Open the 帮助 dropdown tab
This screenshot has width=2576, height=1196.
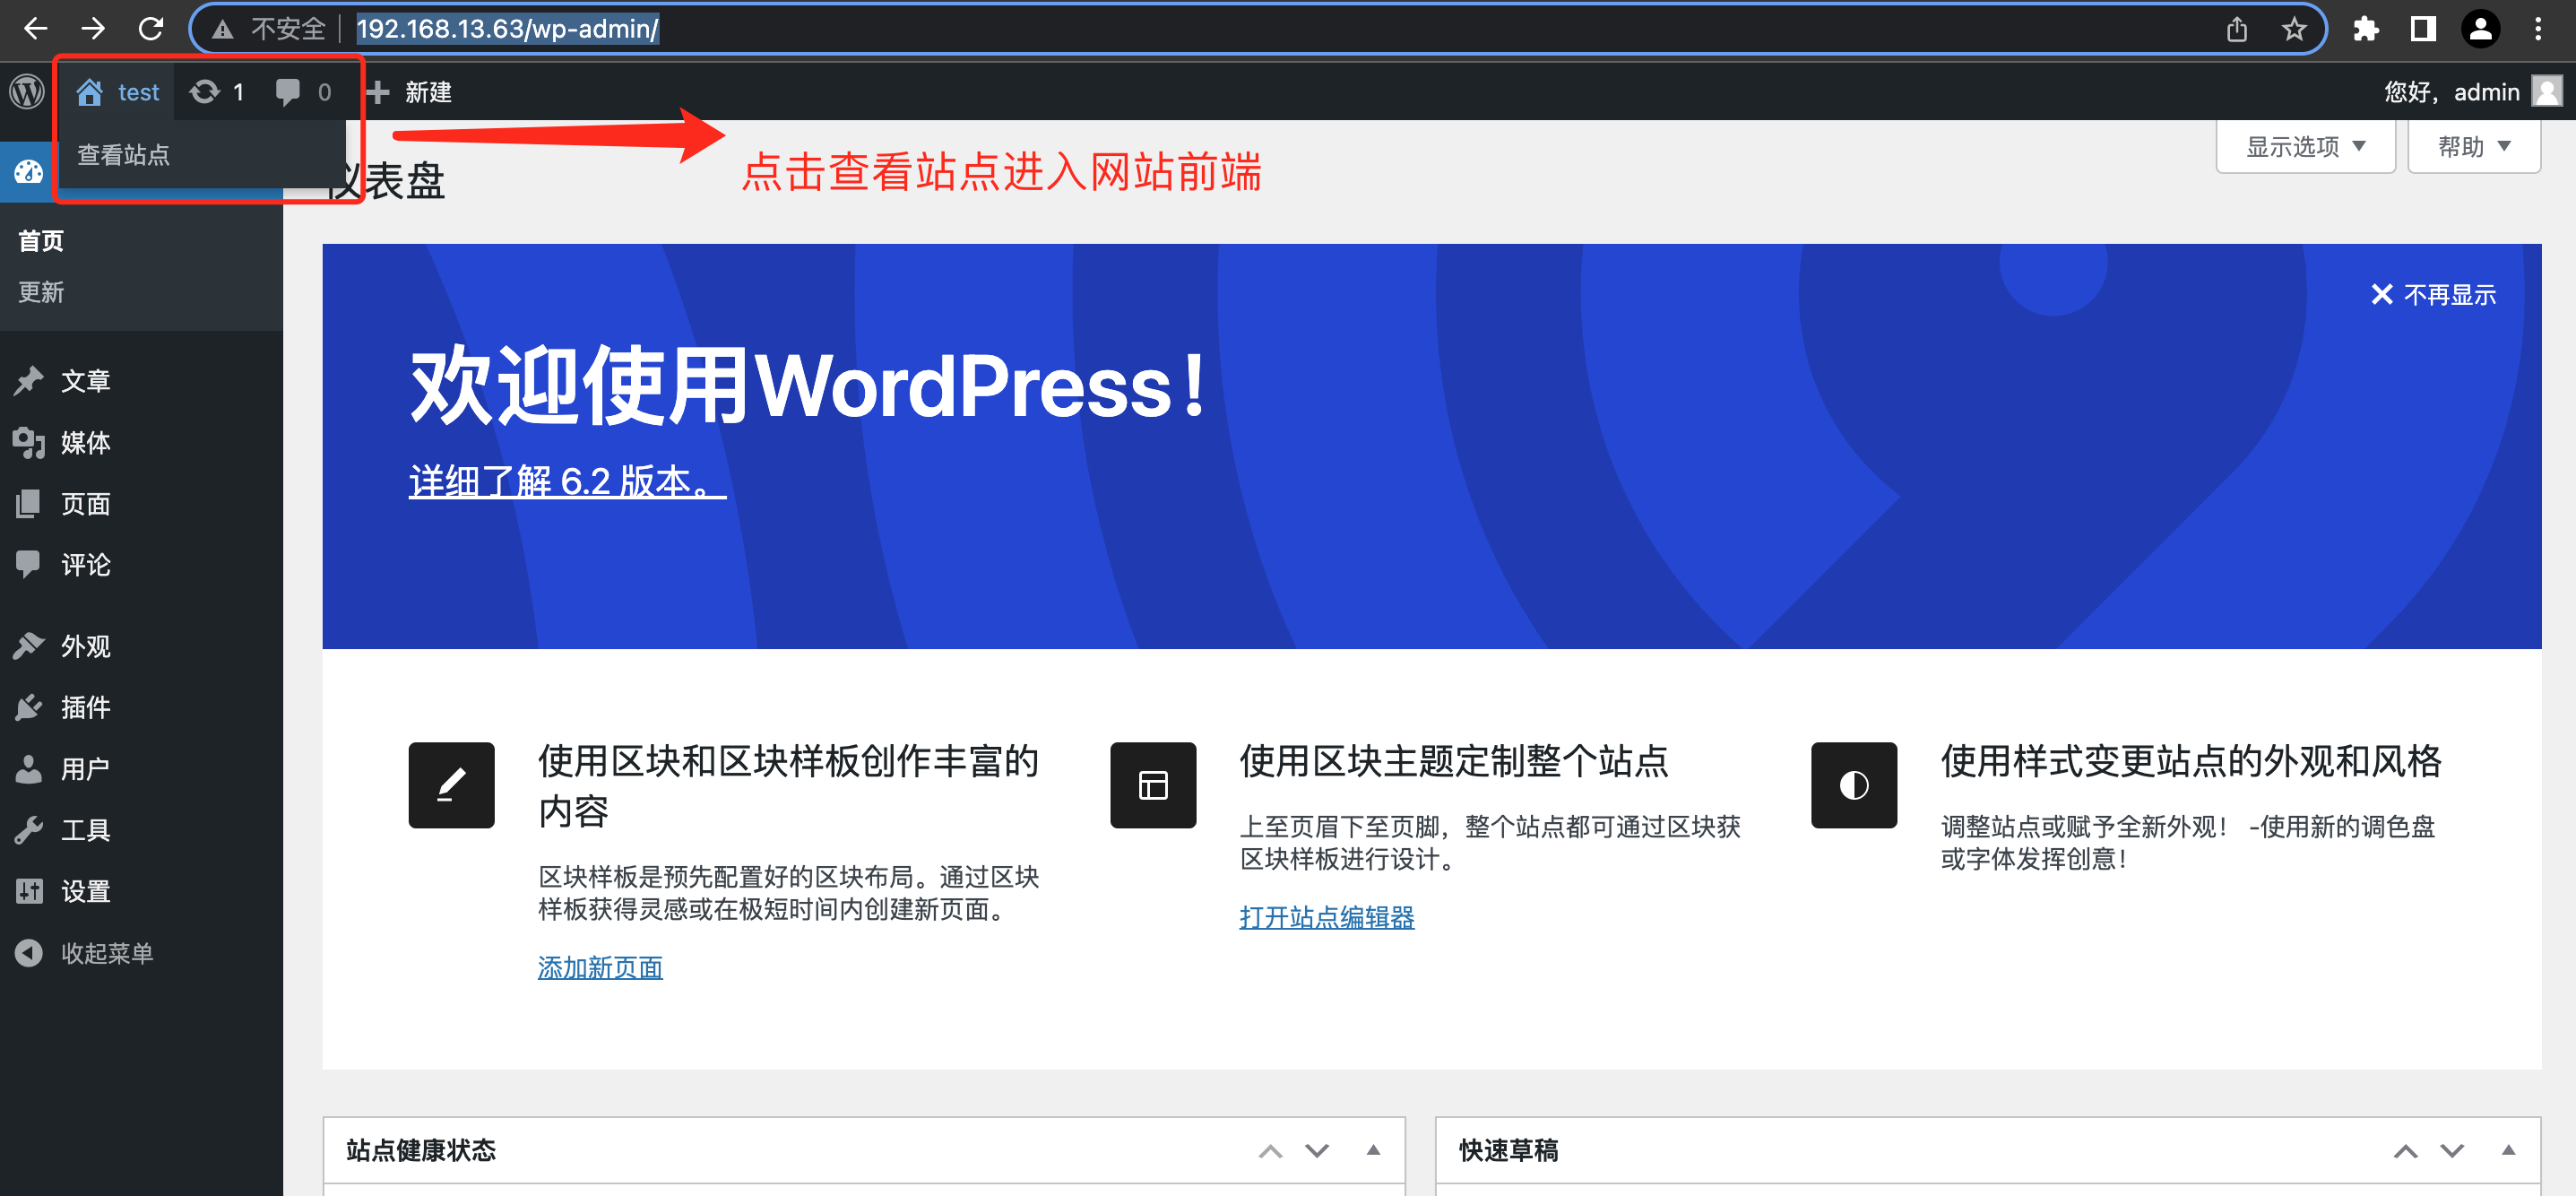[2473, 147]
